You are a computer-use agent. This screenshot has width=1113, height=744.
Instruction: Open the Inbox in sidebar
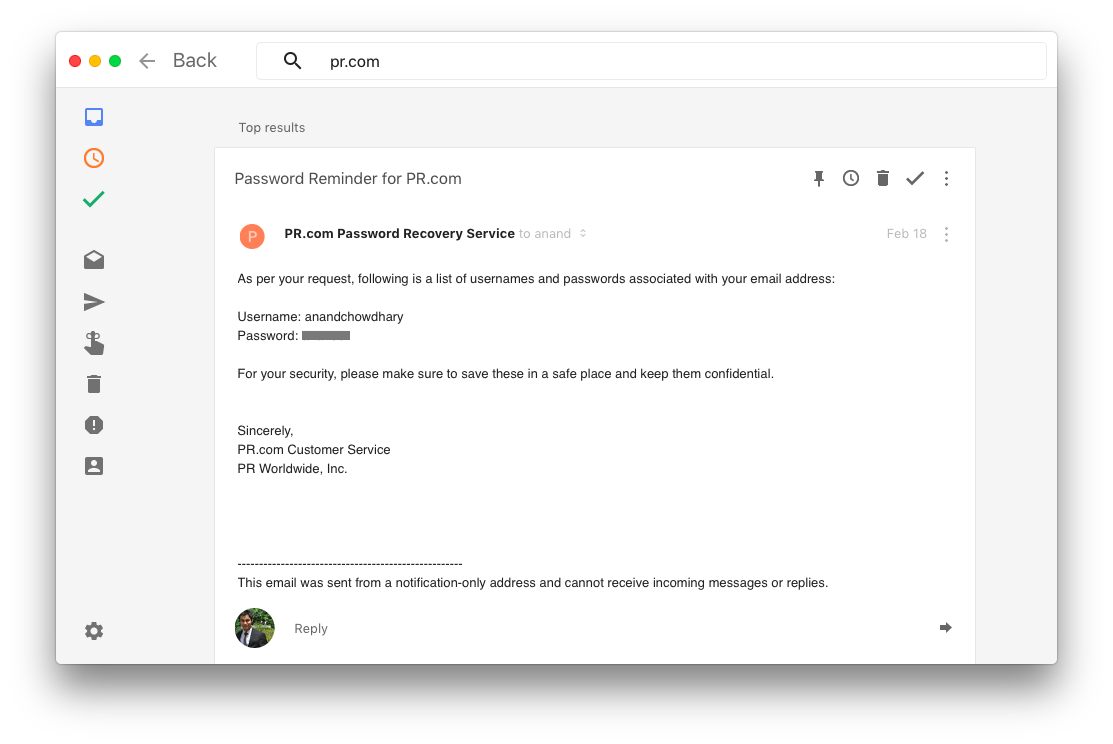pyautogui.click(x=94, y=117)
